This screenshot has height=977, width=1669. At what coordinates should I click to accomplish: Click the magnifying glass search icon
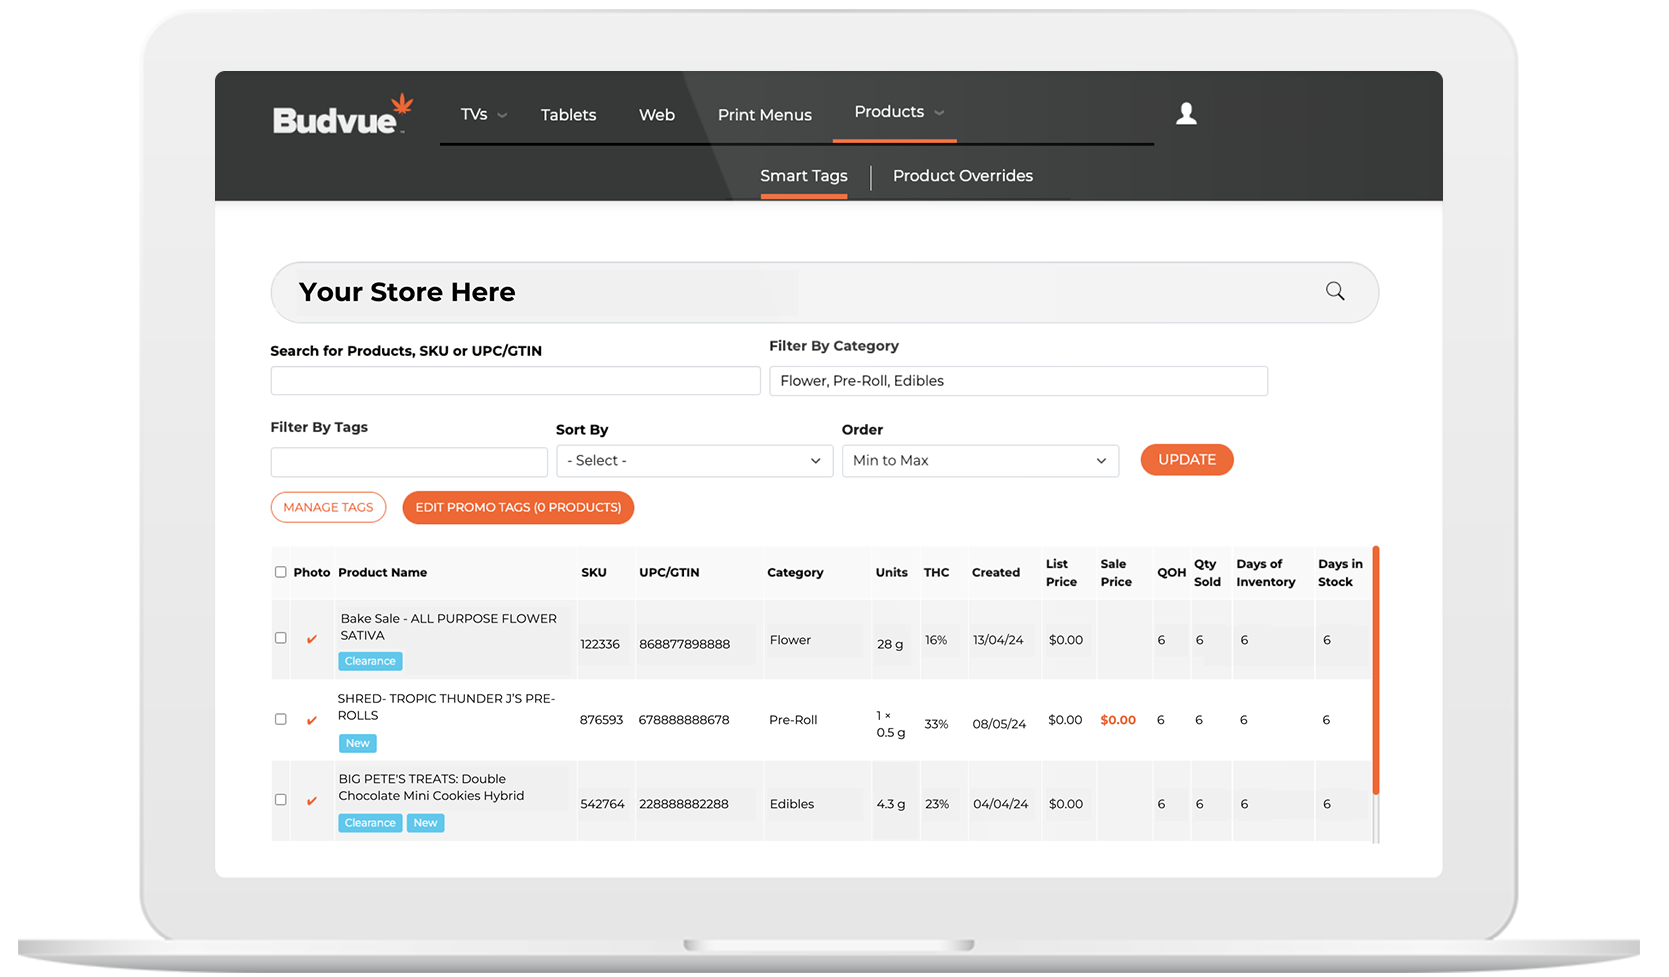coord(1335,291)
